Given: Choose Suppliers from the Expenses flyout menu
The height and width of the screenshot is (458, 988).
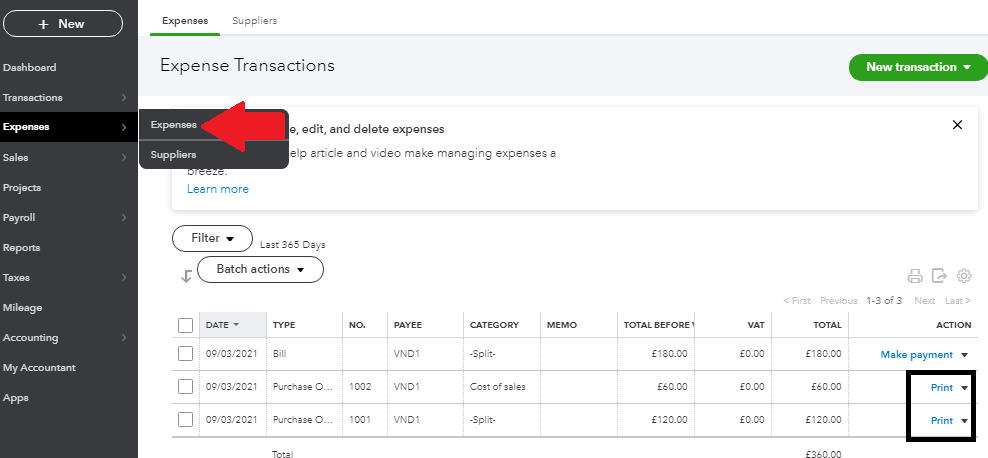Looking at the screenshot, I should [x=174, y=155].
